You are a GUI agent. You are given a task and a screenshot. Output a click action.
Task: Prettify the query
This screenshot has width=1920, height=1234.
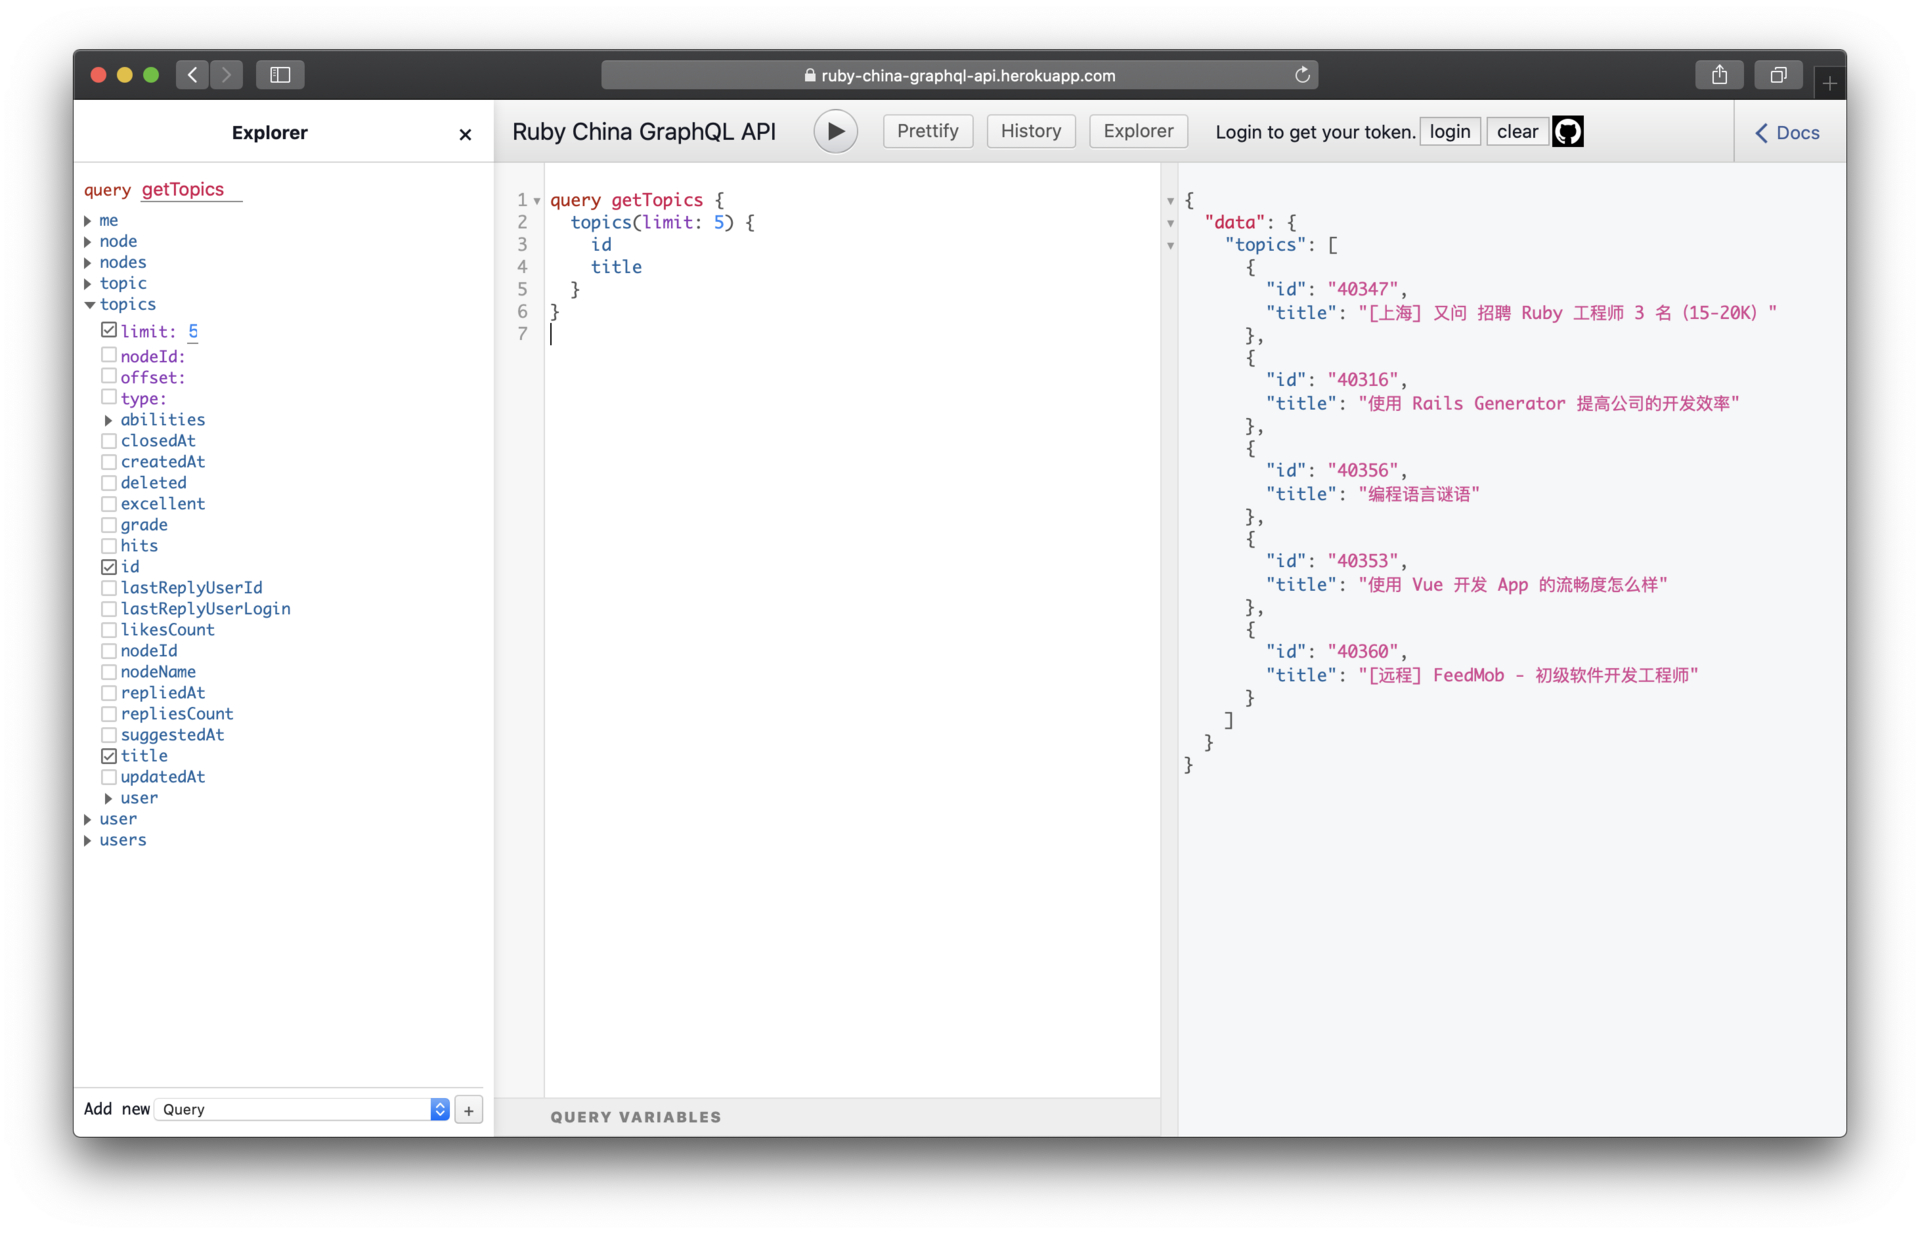coord(927,131)
